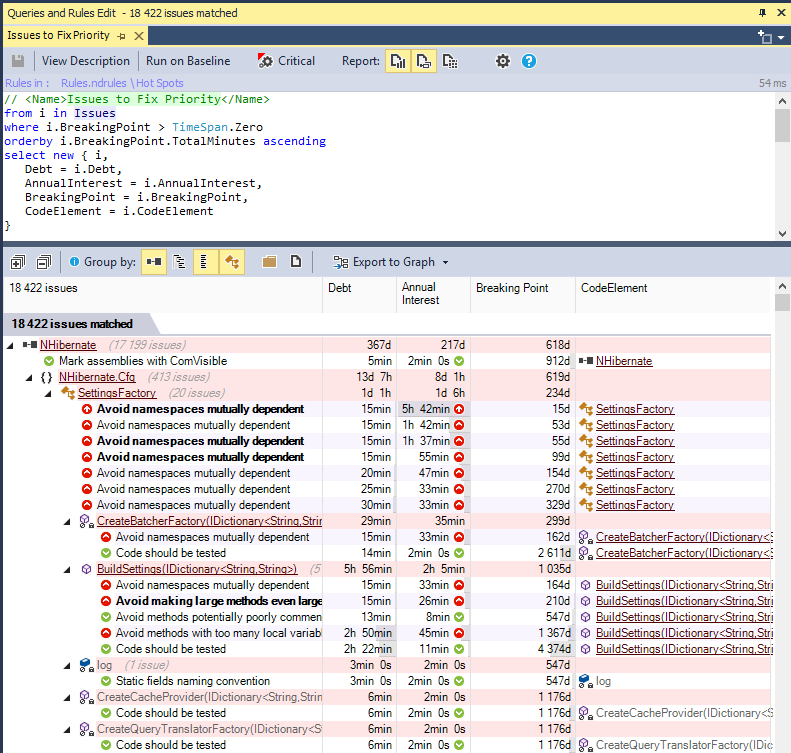The image size is (791, 753).
Task: Open CreateBatcherFactory link on 162d row
Action: pos(684,537)
